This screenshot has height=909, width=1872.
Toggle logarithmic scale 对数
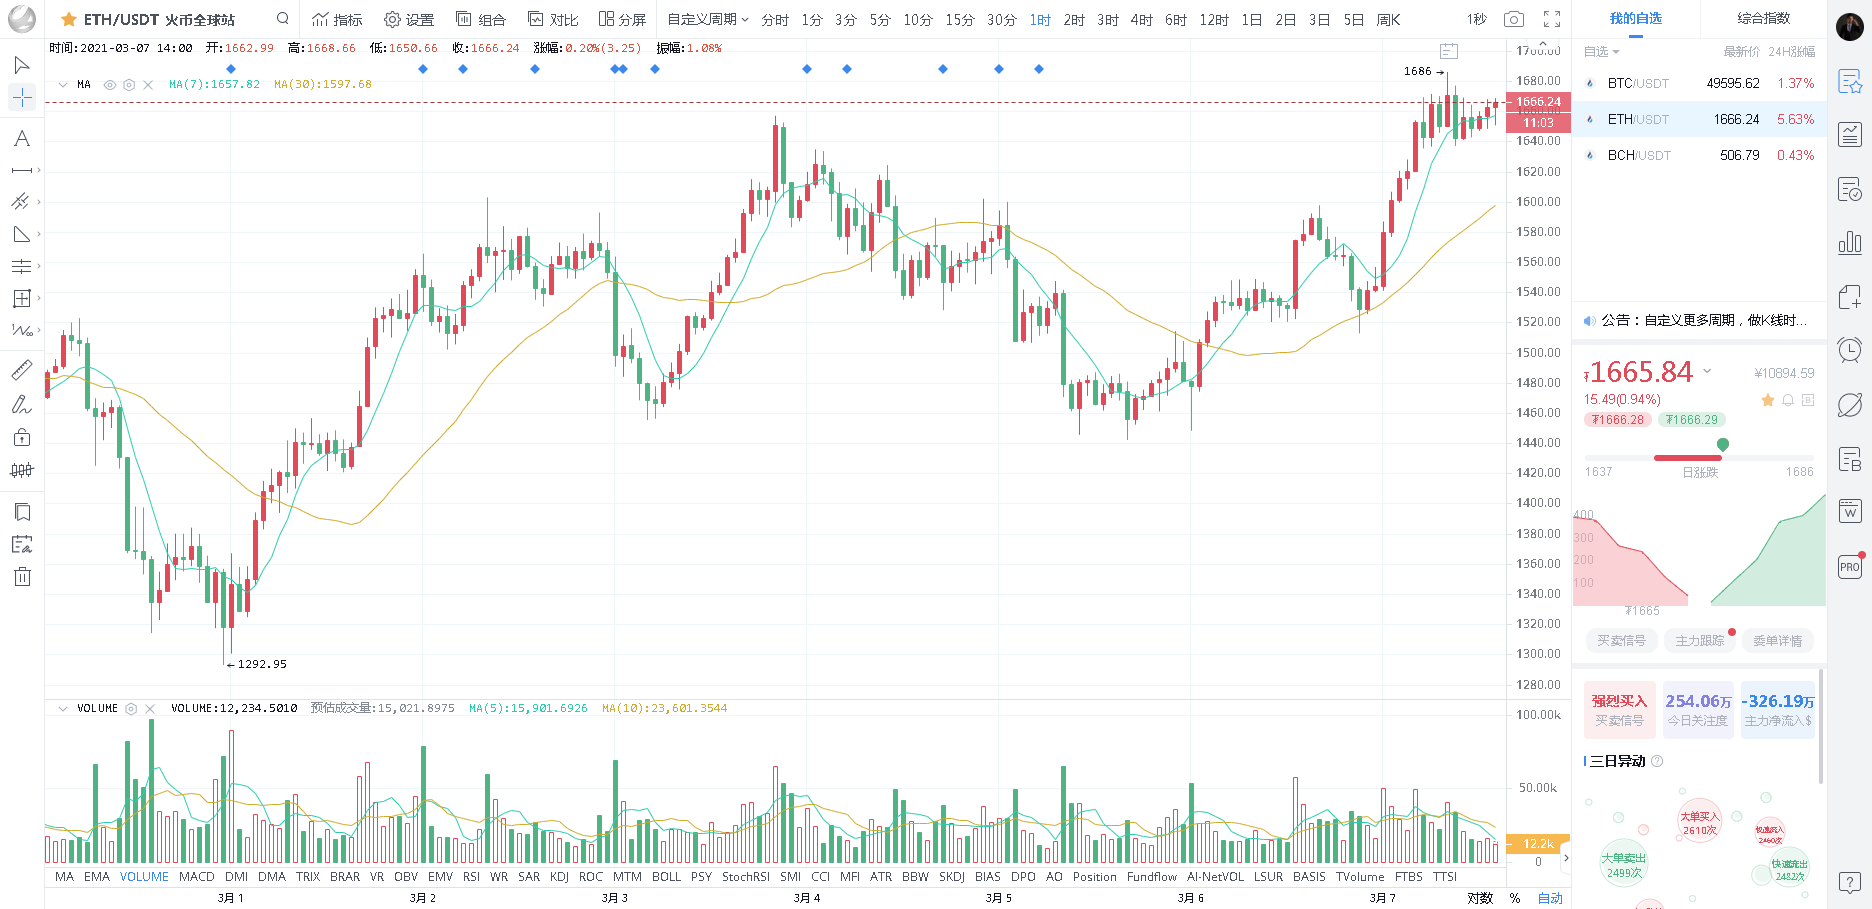tap(1480, 898)
